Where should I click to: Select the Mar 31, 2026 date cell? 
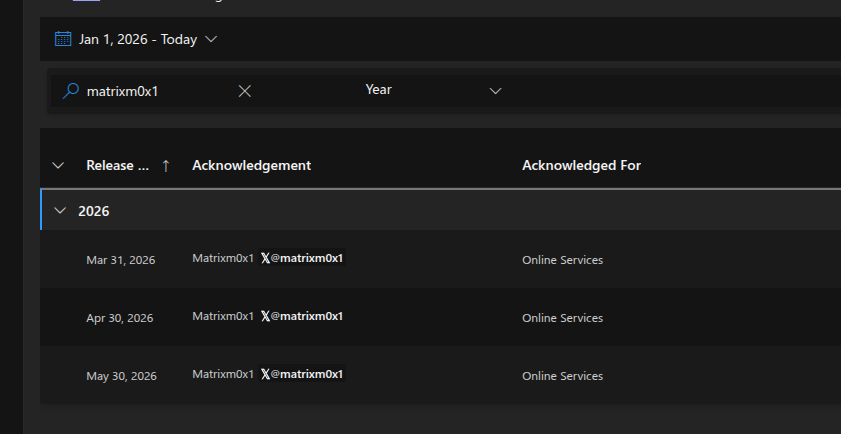coord(121,260)
